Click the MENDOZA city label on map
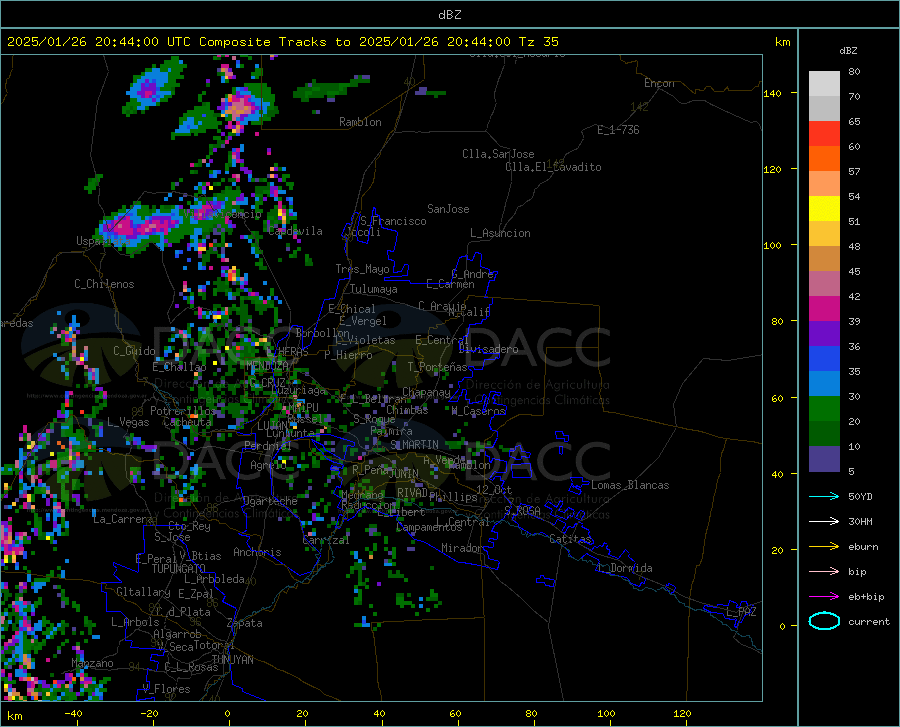Screen dimensions: 900x727 (x=267, y=366)
